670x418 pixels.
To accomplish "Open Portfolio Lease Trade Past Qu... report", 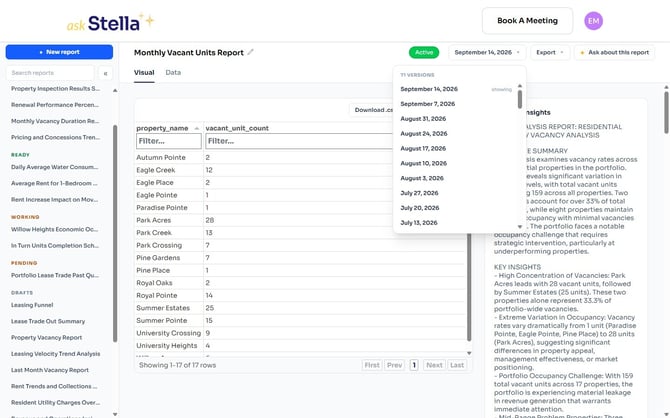I will (x=55, y=276).
